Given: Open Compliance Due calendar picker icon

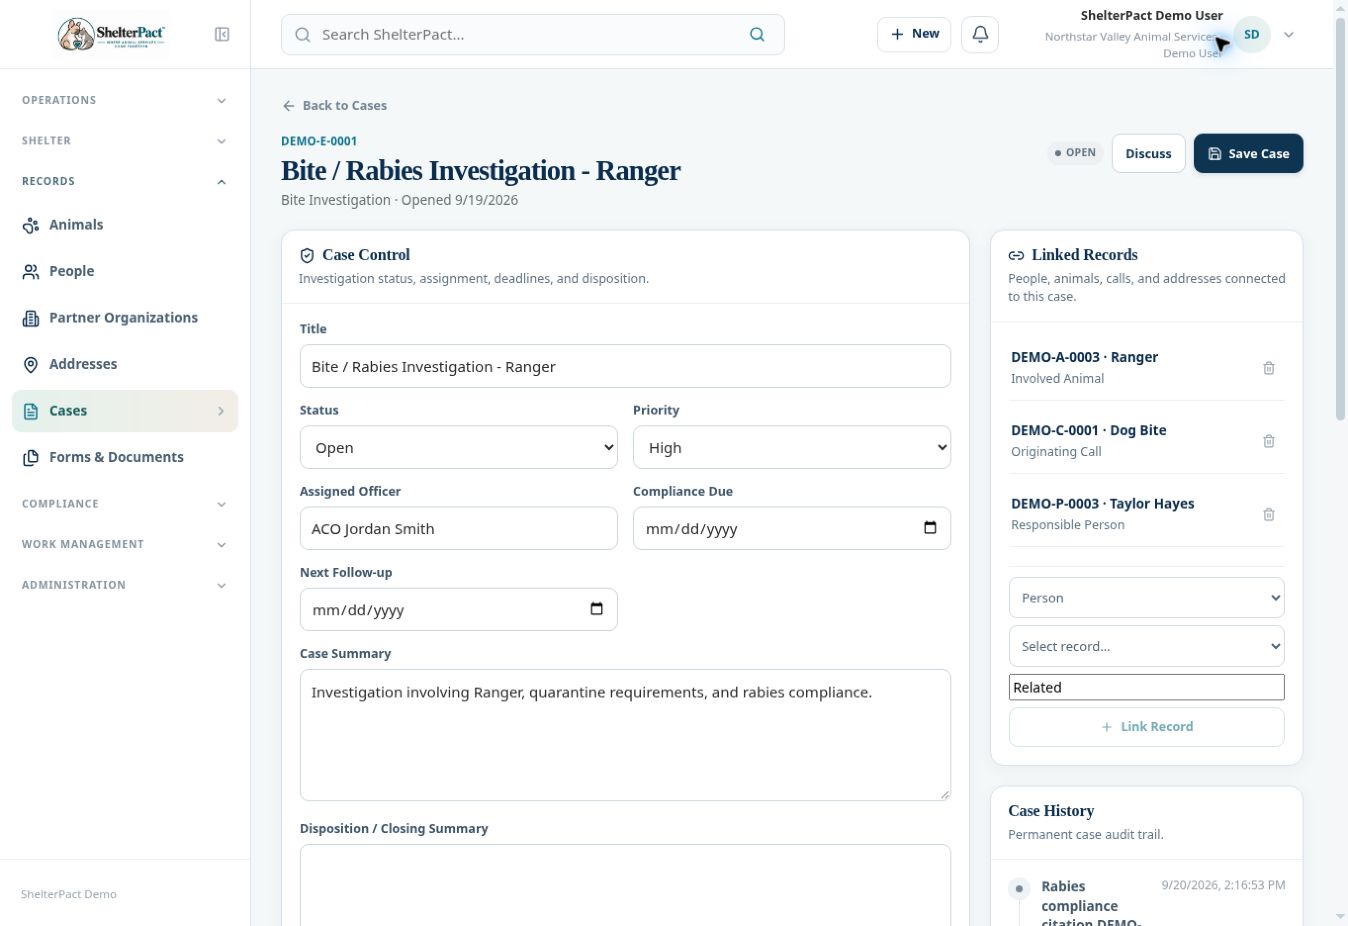Looking at the screenshot, I should point(930,528).
